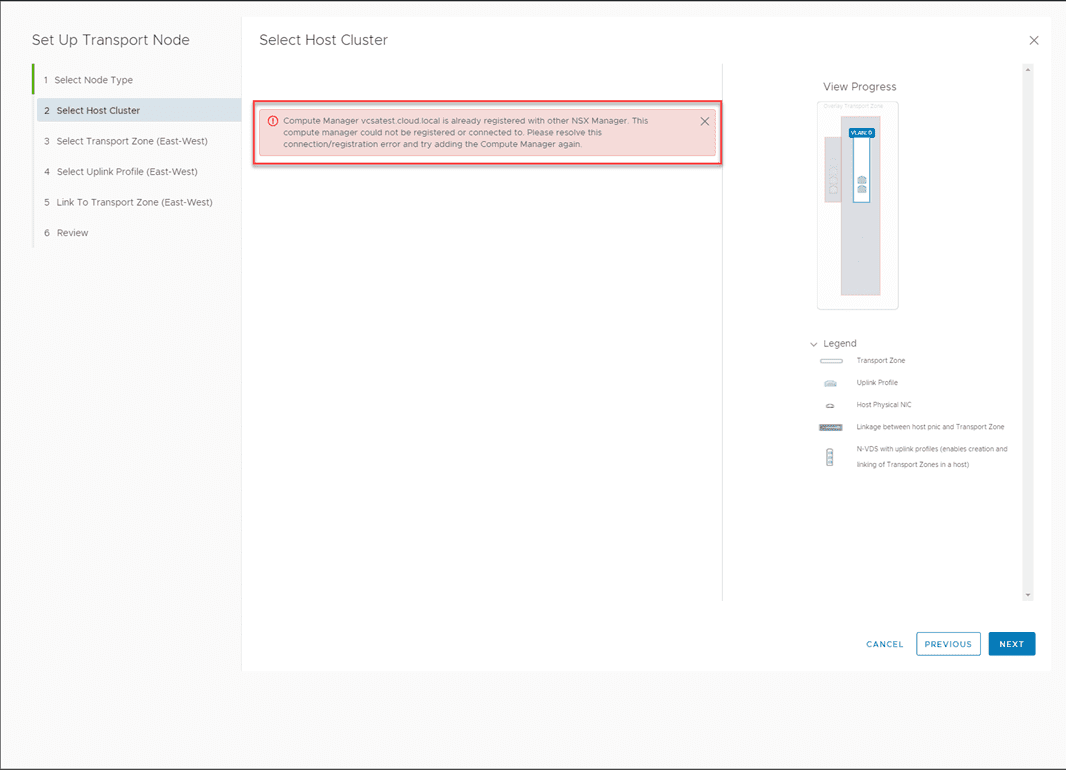1066x770 pixels.
Task: Click the host pnic linkage legend icon
Action: [829, 427]
